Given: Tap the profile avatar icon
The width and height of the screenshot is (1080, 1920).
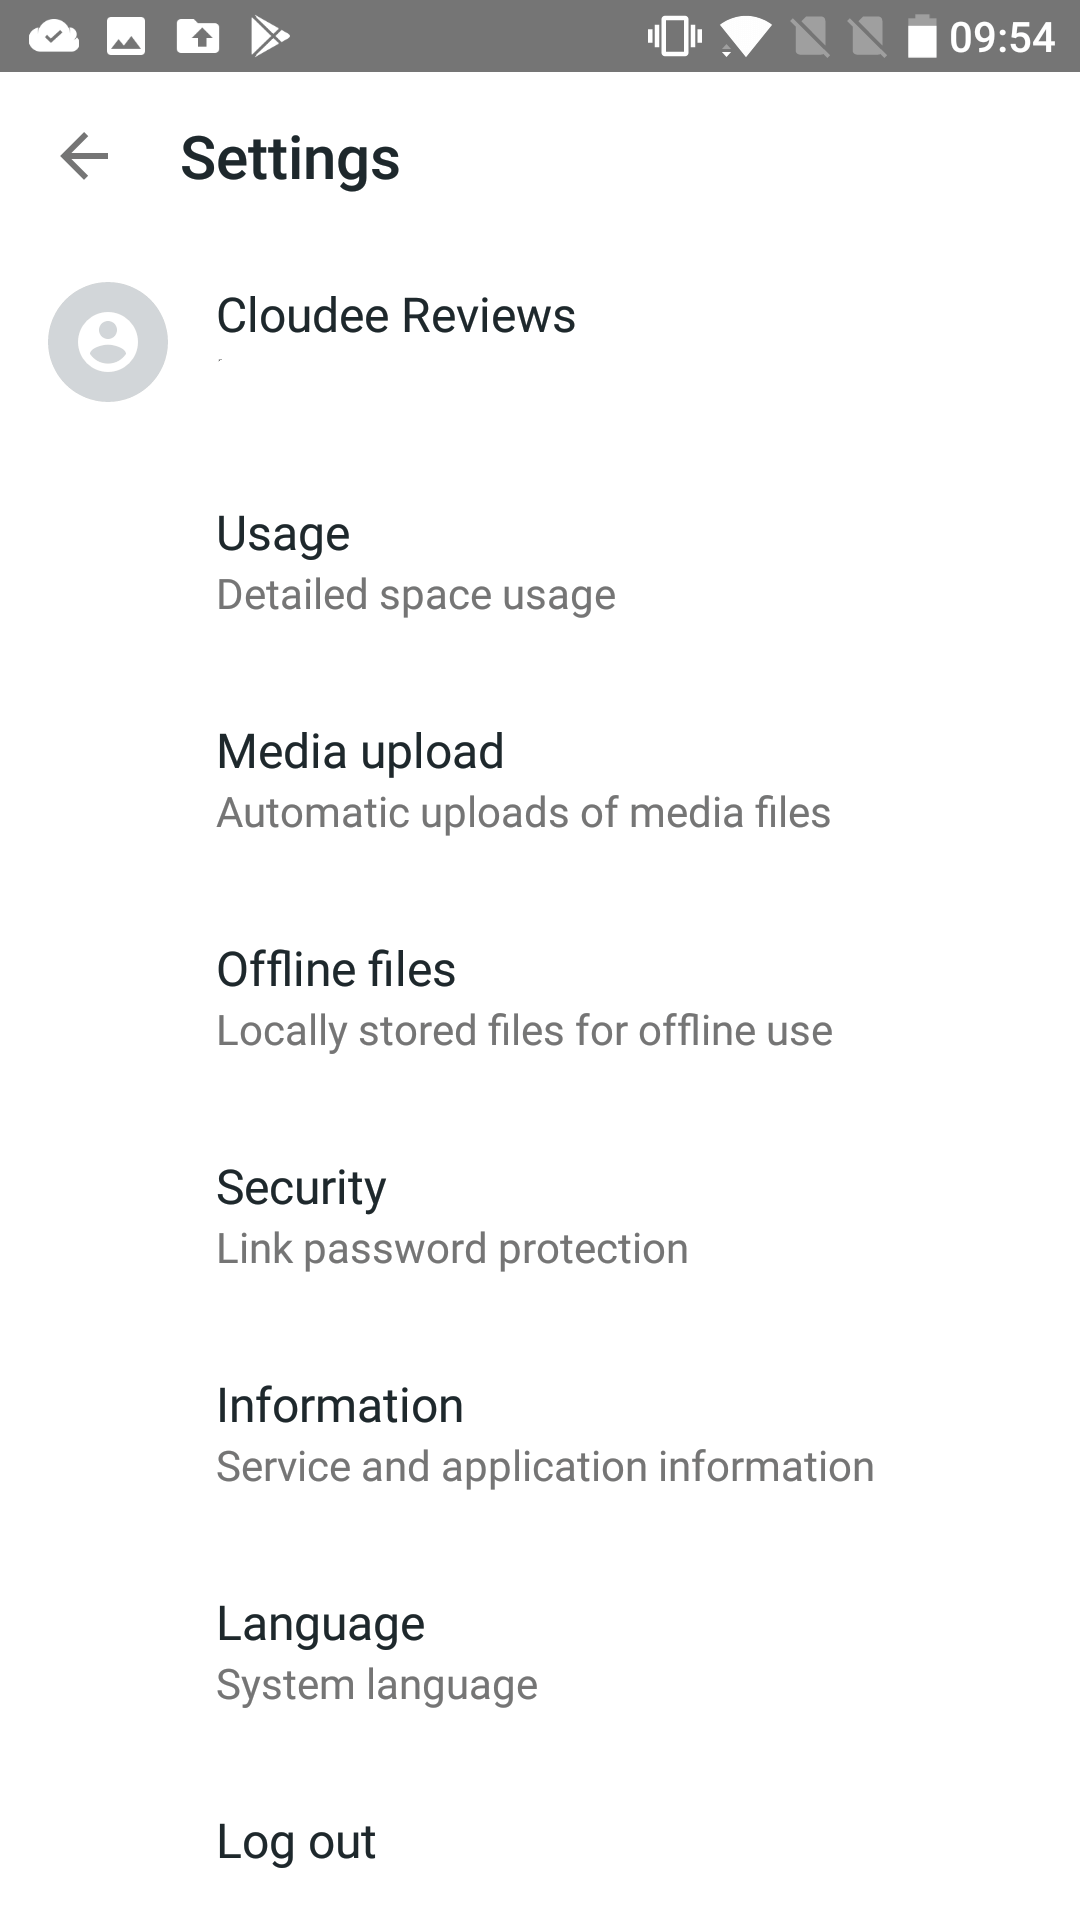Looking at the screenshot, I should coord(108,342).
